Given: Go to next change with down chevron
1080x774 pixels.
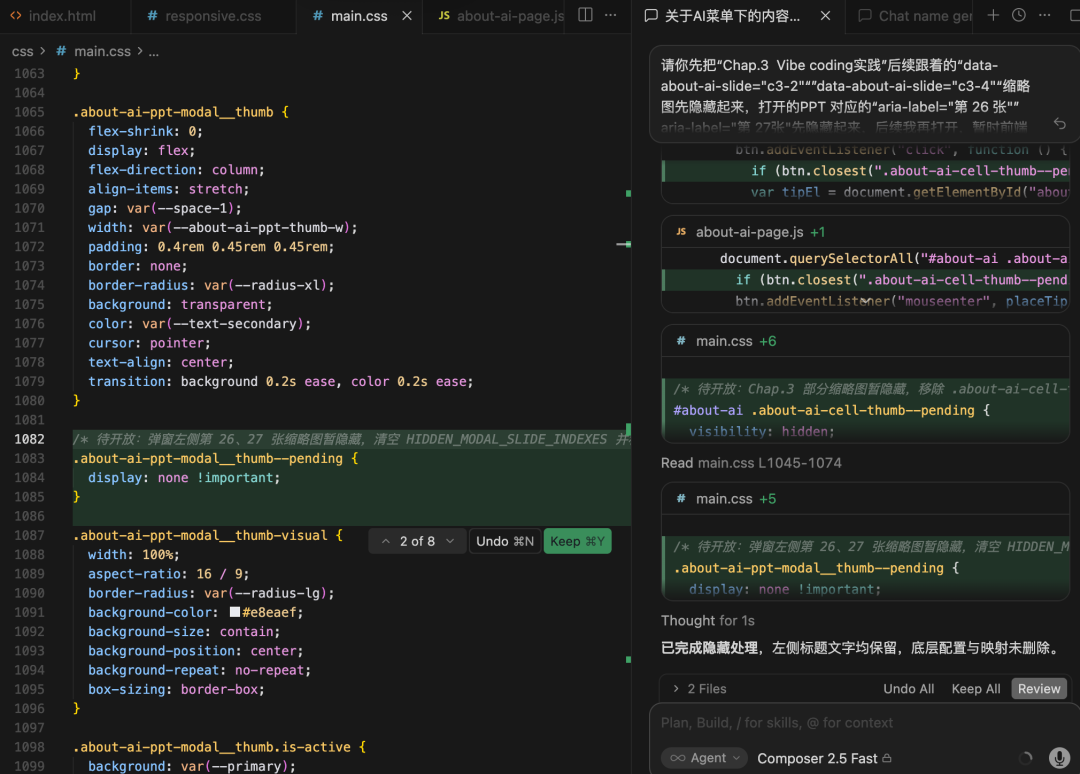Looking at the screenshot, I should 450,541.
